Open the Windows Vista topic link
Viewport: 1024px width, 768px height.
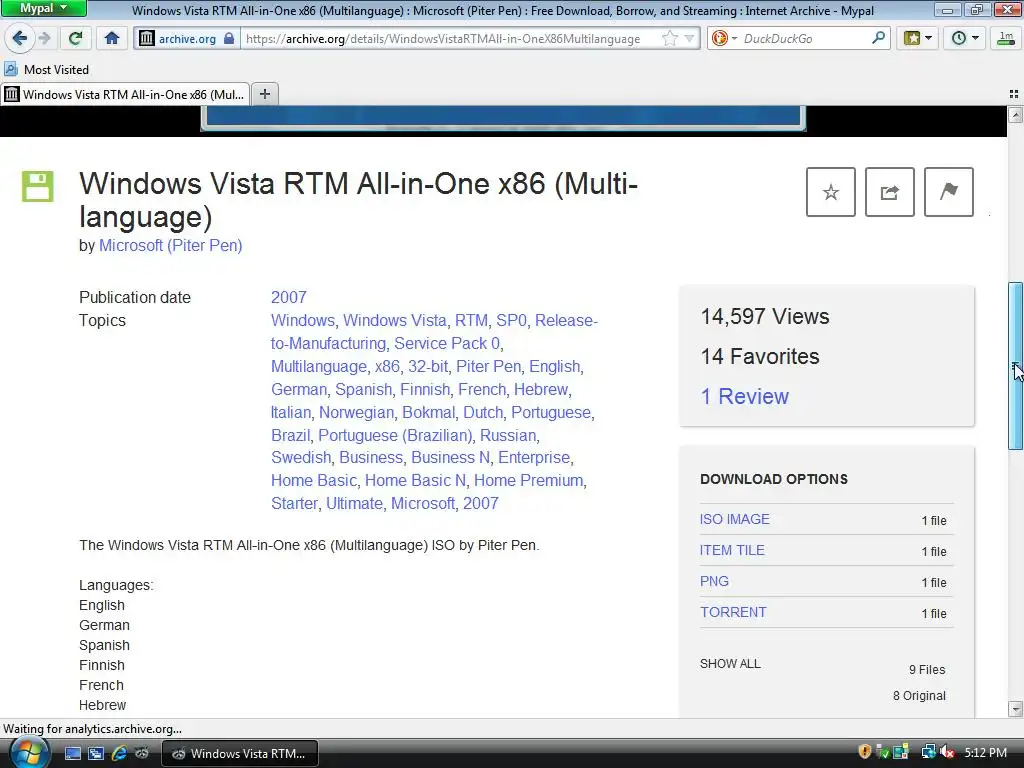click(395, 321)
